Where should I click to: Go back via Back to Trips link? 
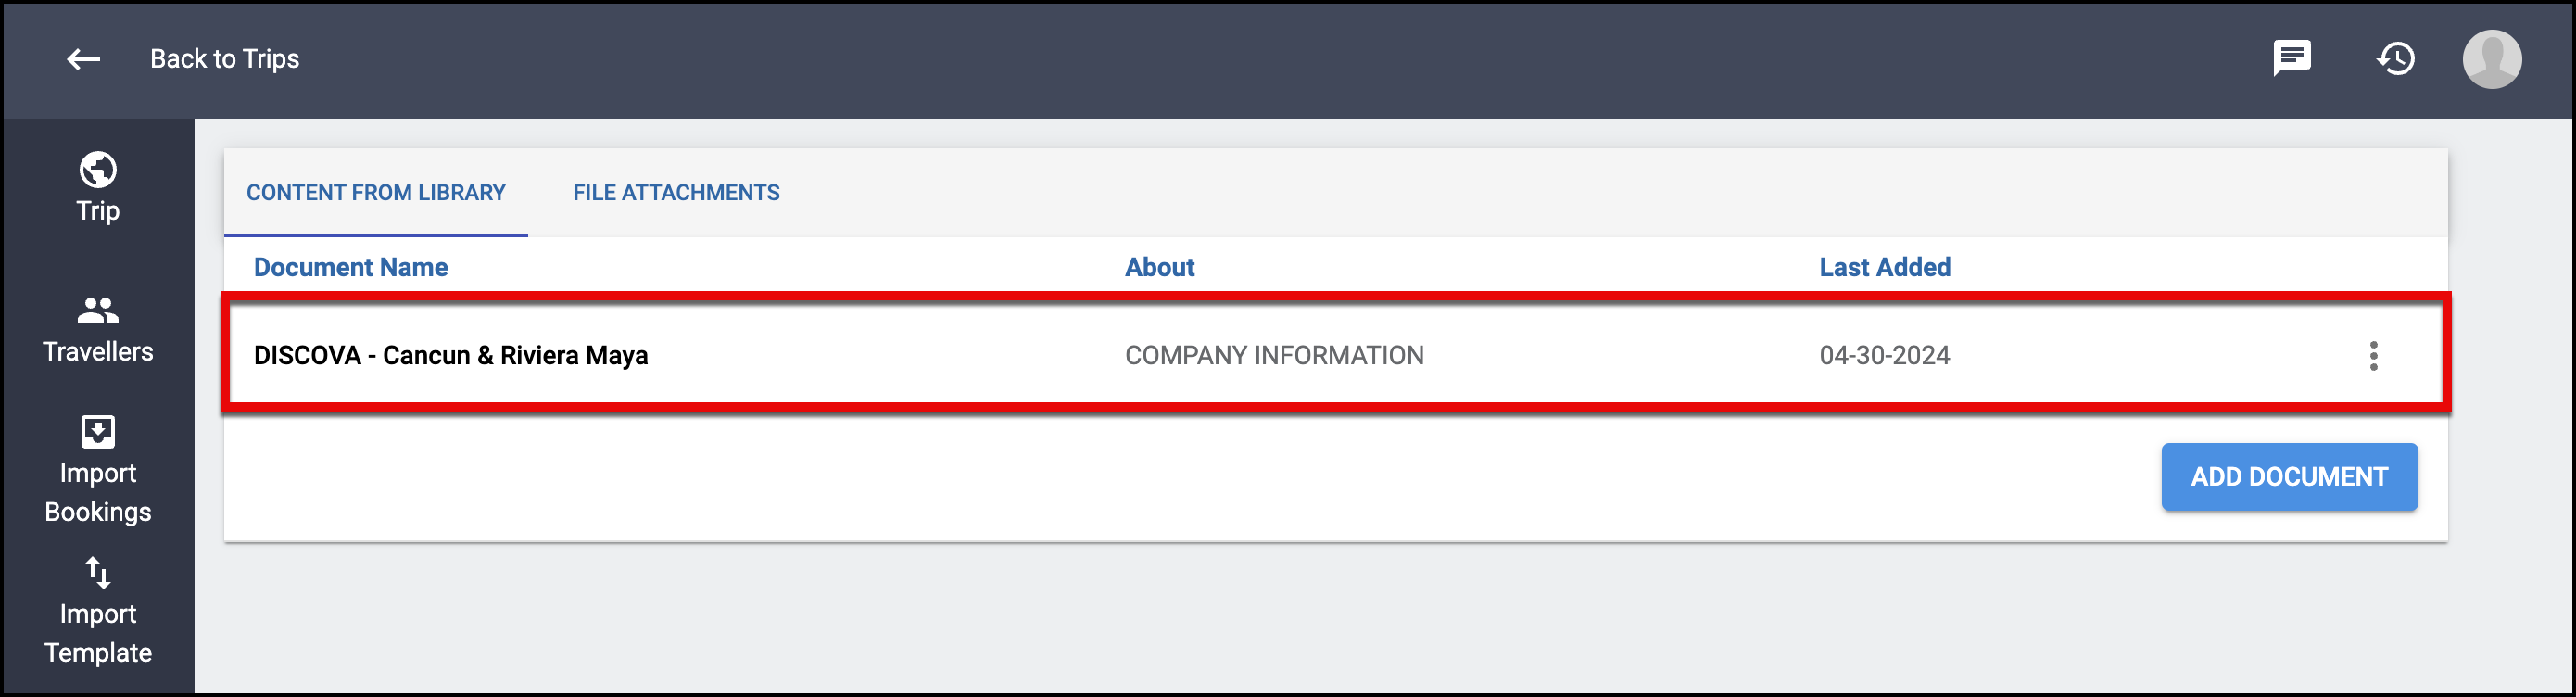(x=225, y=59)
